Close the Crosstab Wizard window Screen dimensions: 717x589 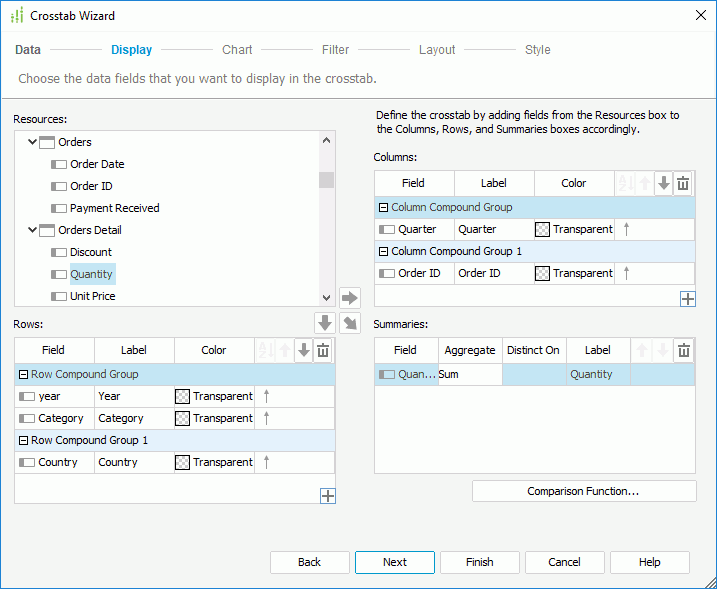coord(700,15)
